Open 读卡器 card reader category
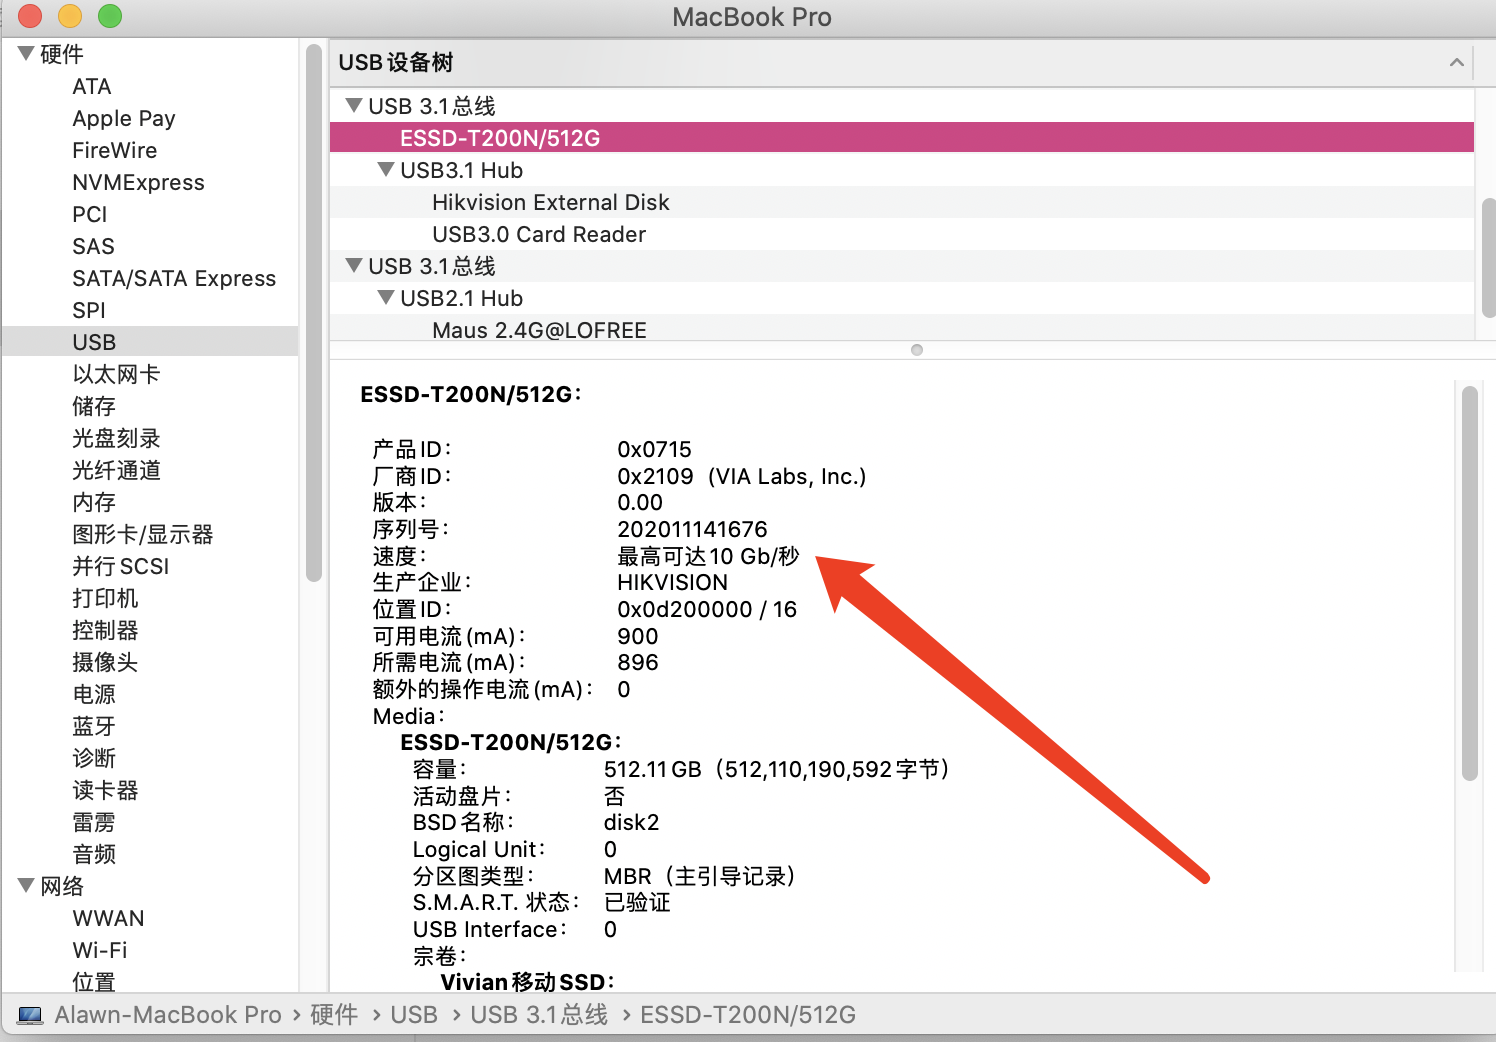Viewport: 1496px width, 1042px height. pos(105,790)
